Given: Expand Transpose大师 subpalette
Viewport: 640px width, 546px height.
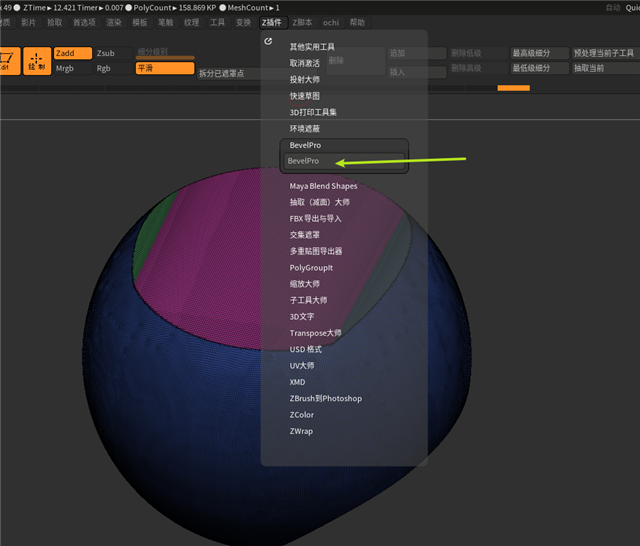Looking at the screenshot, I should (x=316, y=333).
